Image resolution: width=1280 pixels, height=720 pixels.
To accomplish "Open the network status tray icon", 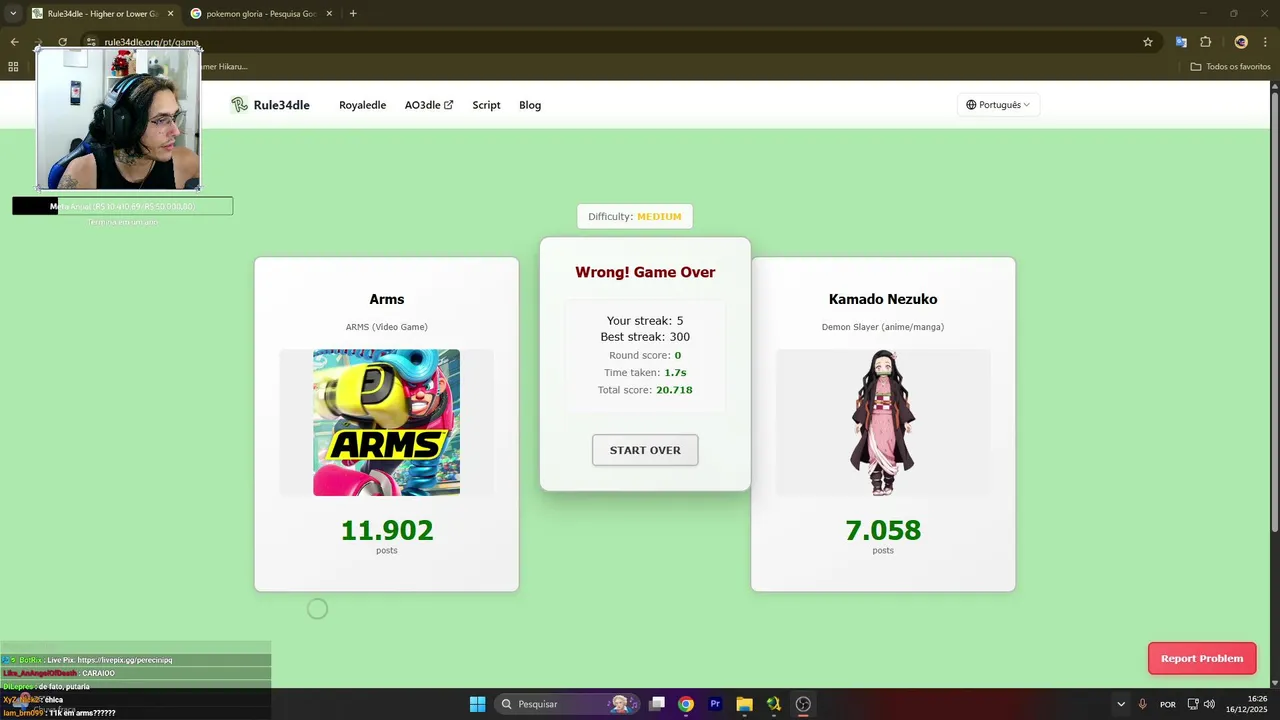I will coord(1193,704).
